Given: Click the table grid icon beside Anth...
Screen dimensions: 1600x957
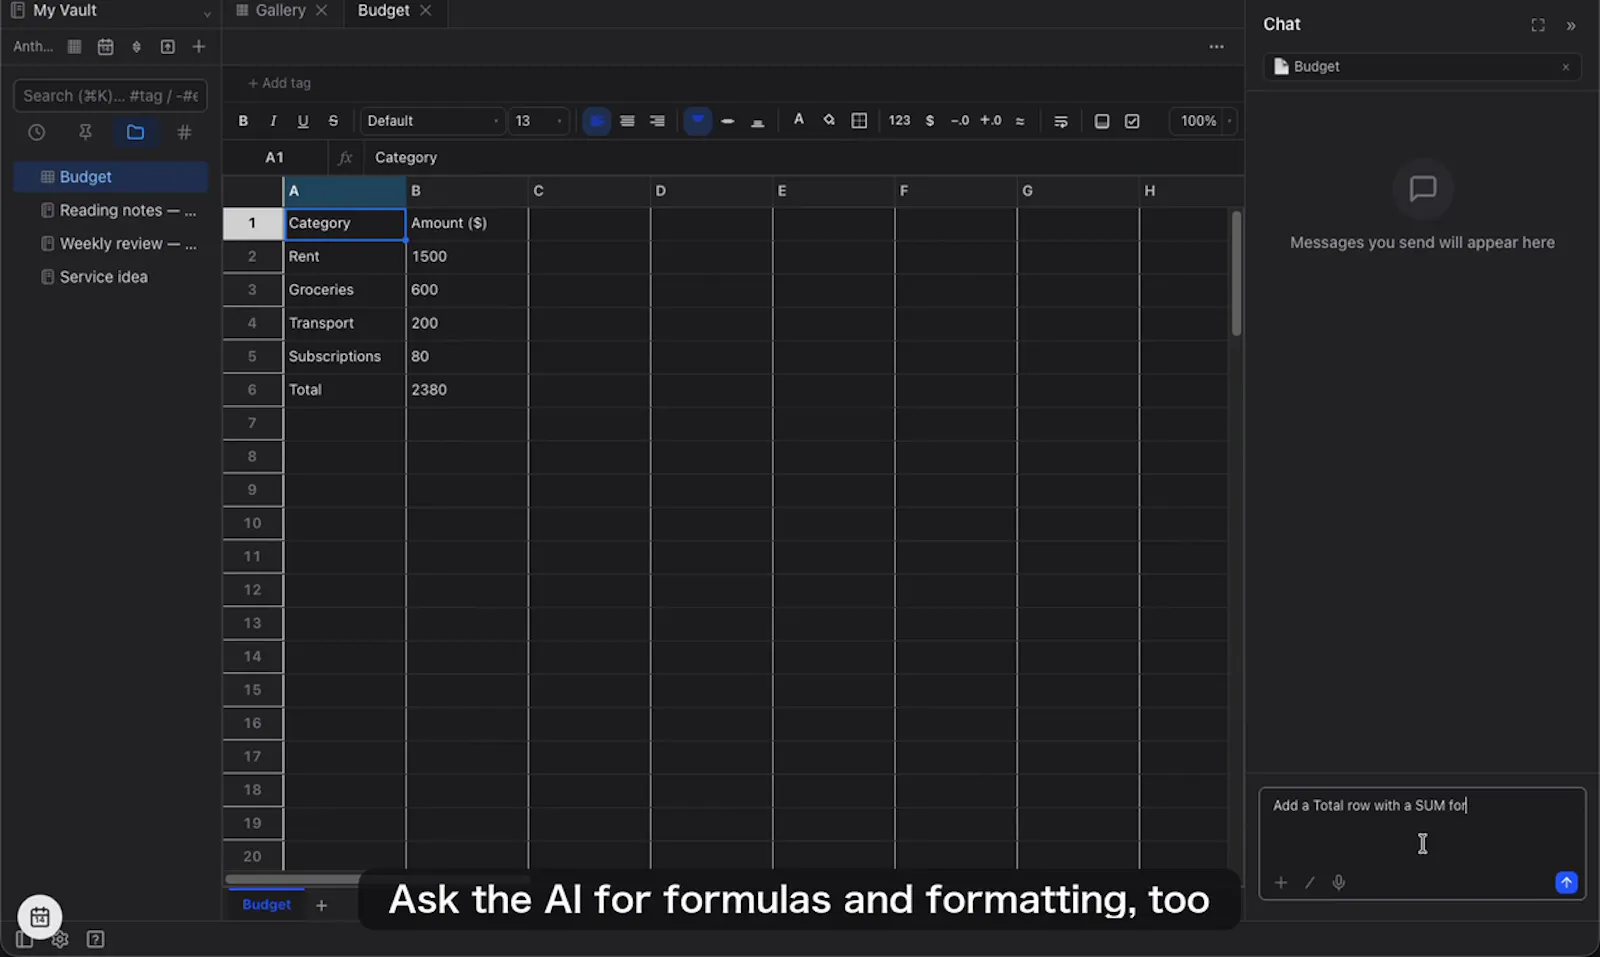Looking at the screenshot, I should (x=74, y=46).
